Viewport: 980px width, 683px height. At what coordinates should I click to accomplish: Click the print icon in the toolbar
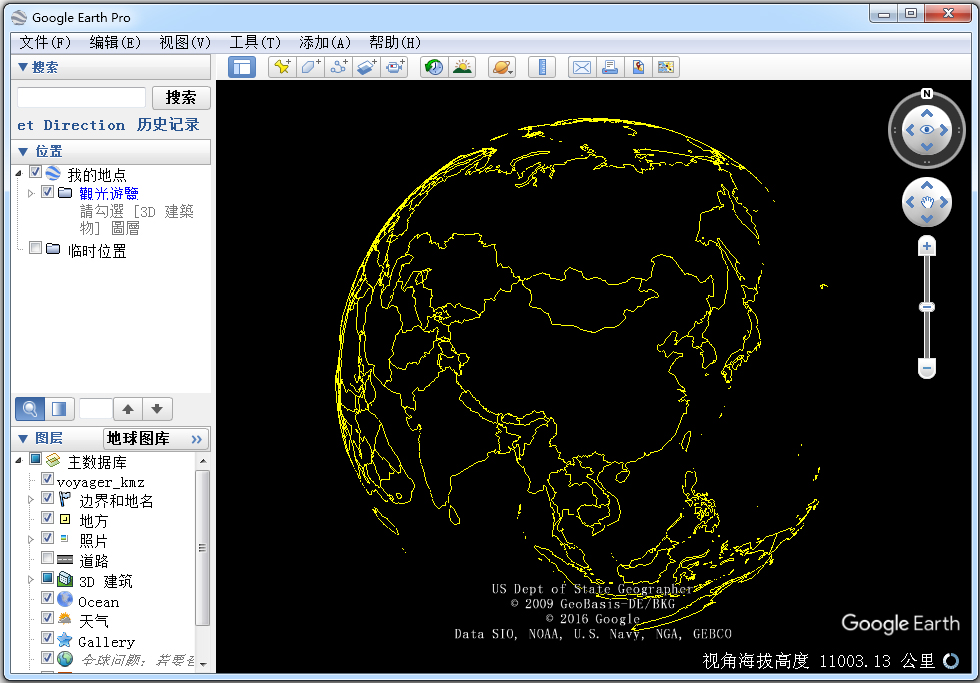(610, 67)
